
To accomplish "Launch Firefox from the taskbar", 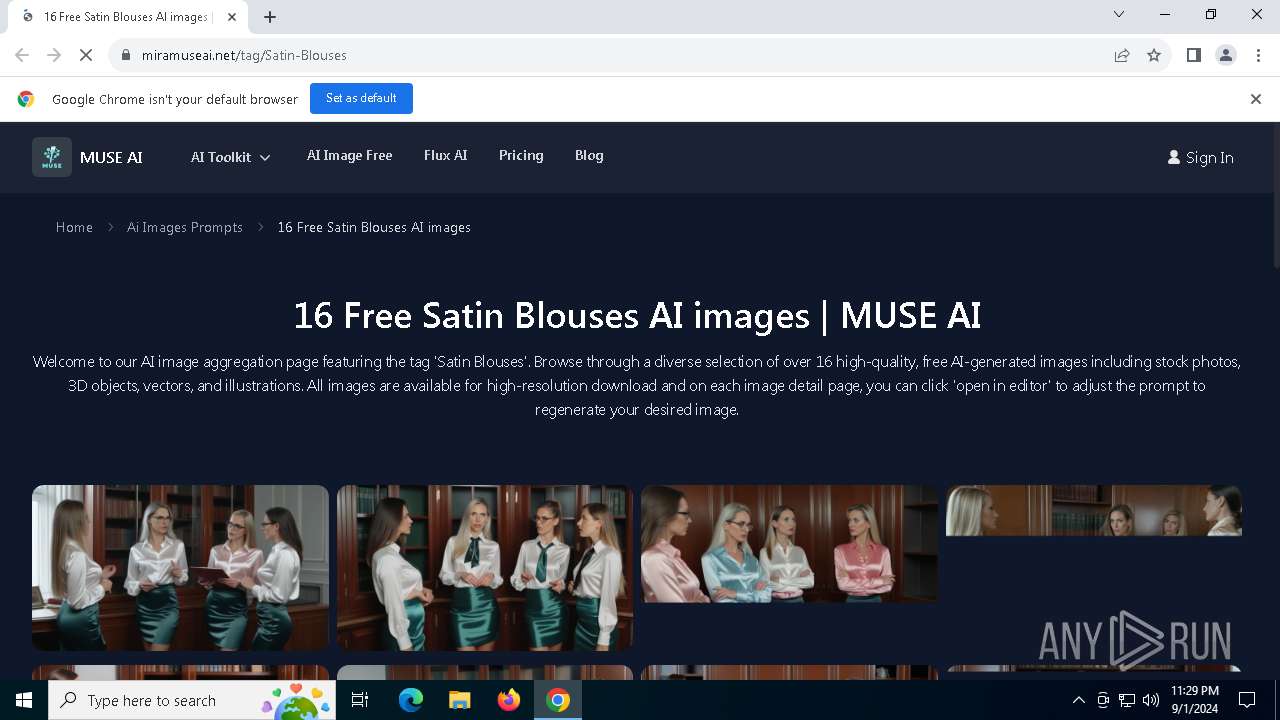I will point(508,700).
